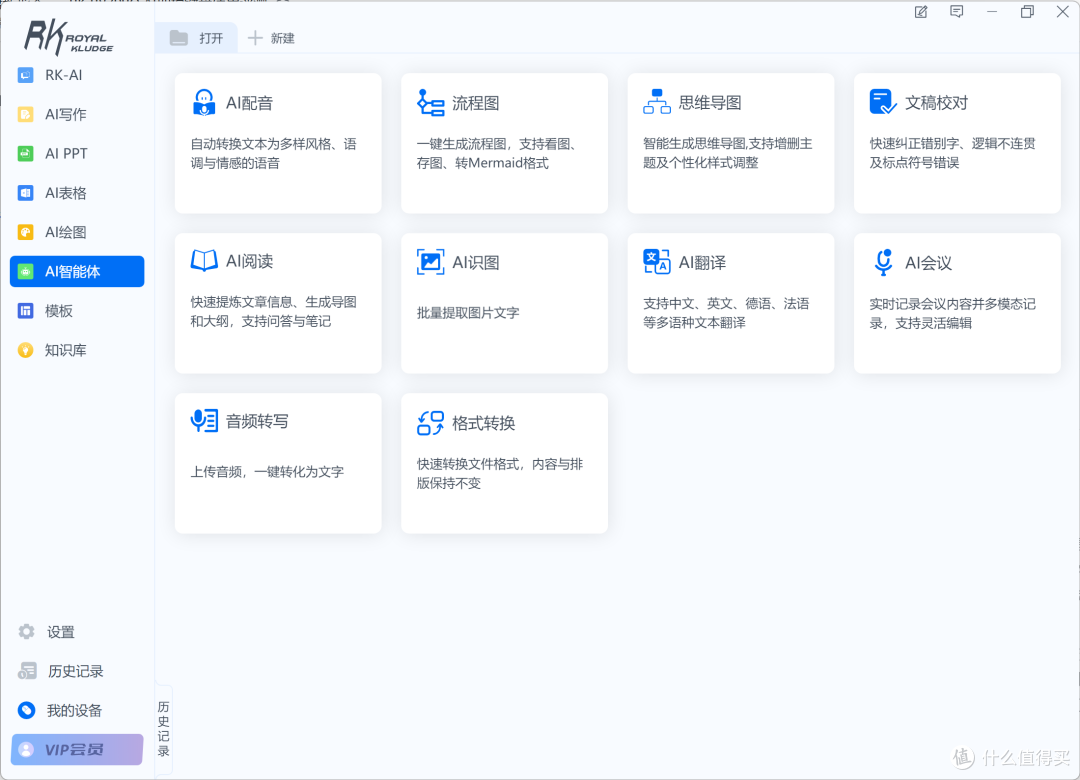1080x780 pixels.
Task: Select the 音频转写 audio transcription icon
Action: pos(204,421)
